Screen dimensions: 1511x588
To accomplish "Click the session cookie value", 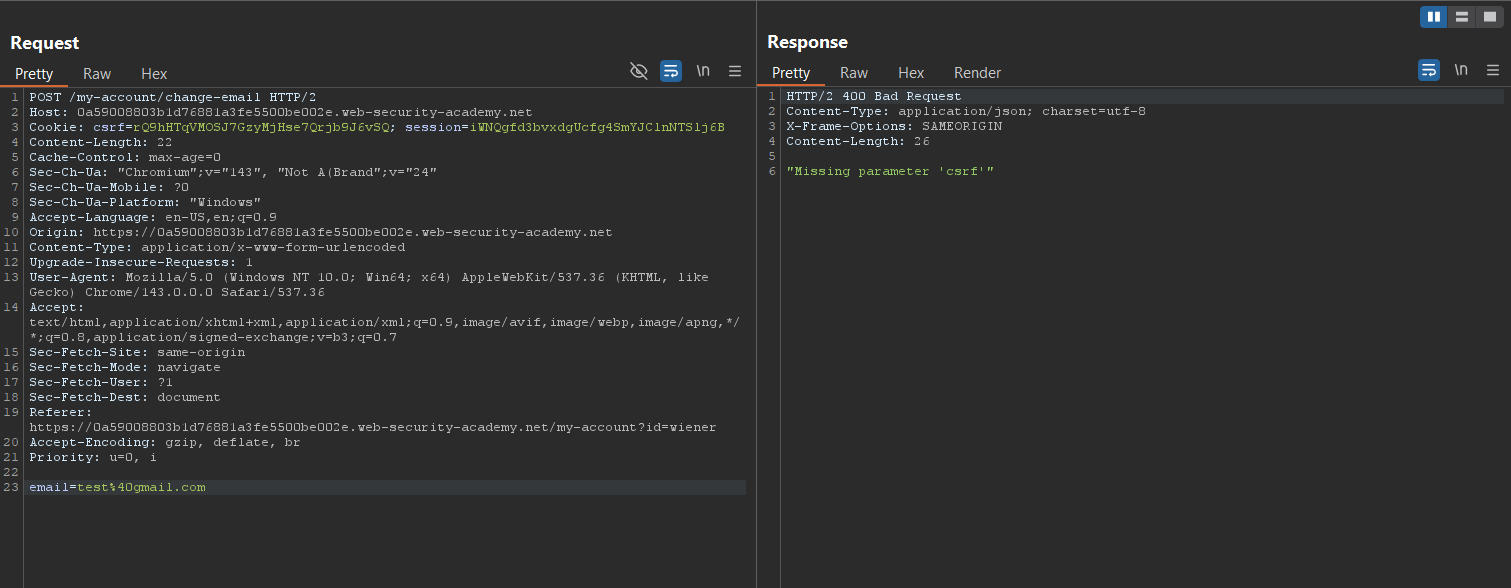I will [x=597, y=127].
